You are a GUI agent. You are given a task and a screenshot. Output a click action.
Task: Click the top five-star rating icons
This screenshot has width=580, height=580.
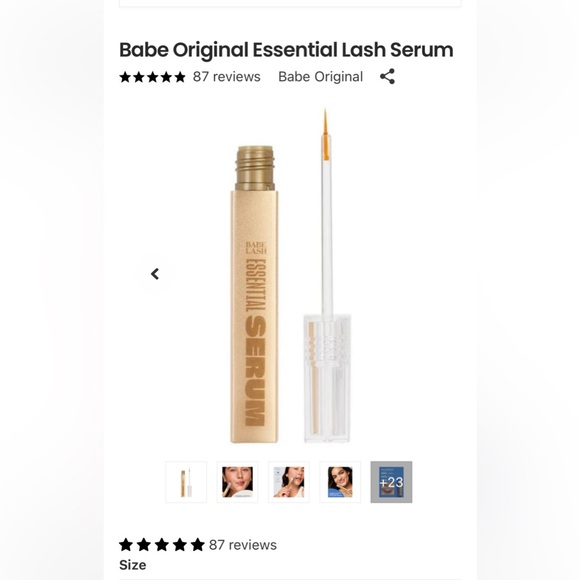click(x=152, y=77)
